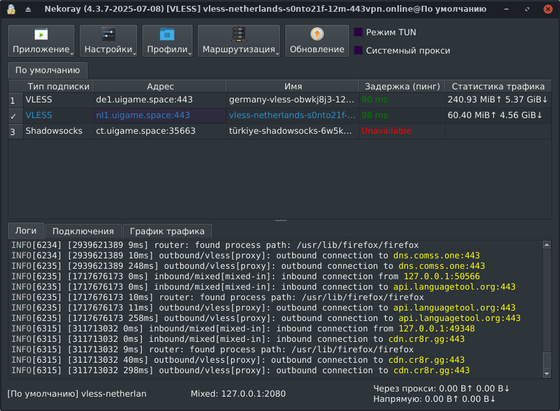Click the Обновление arrow icon

click(x=317, y=34)
